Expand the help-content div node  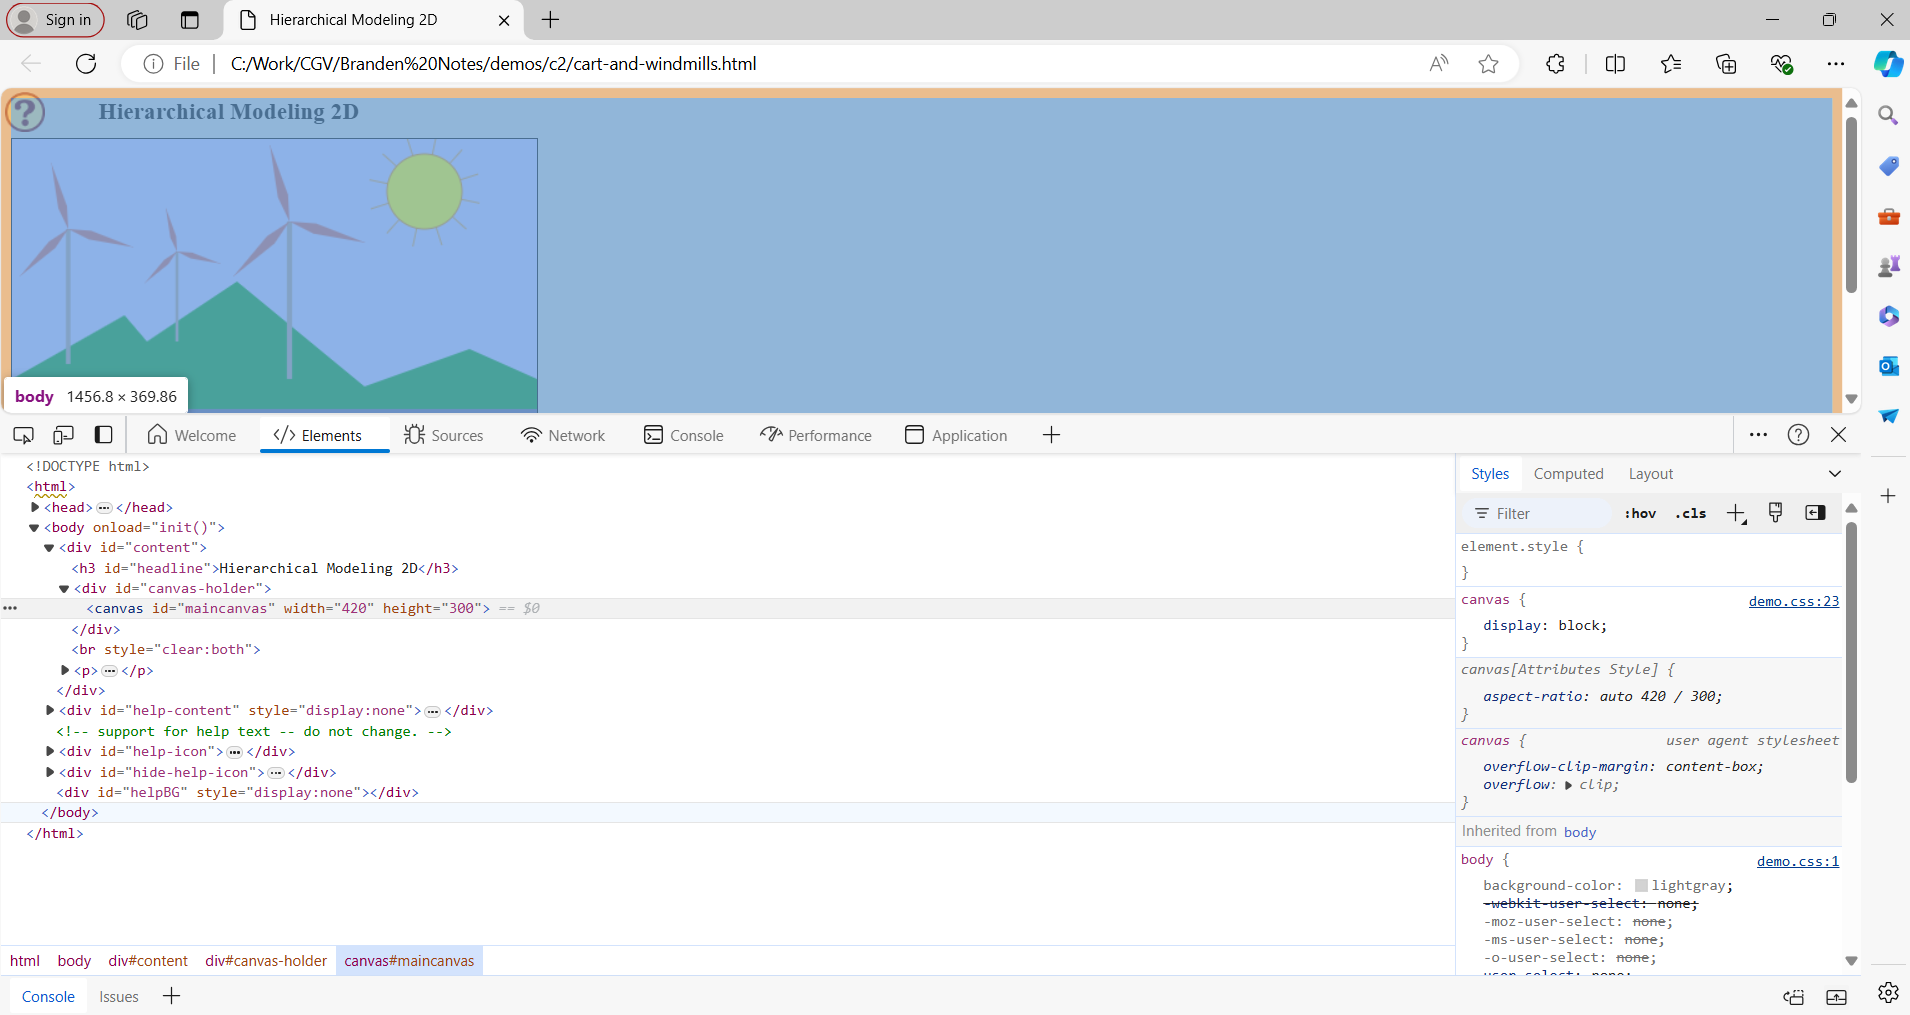tap(50, 711)
